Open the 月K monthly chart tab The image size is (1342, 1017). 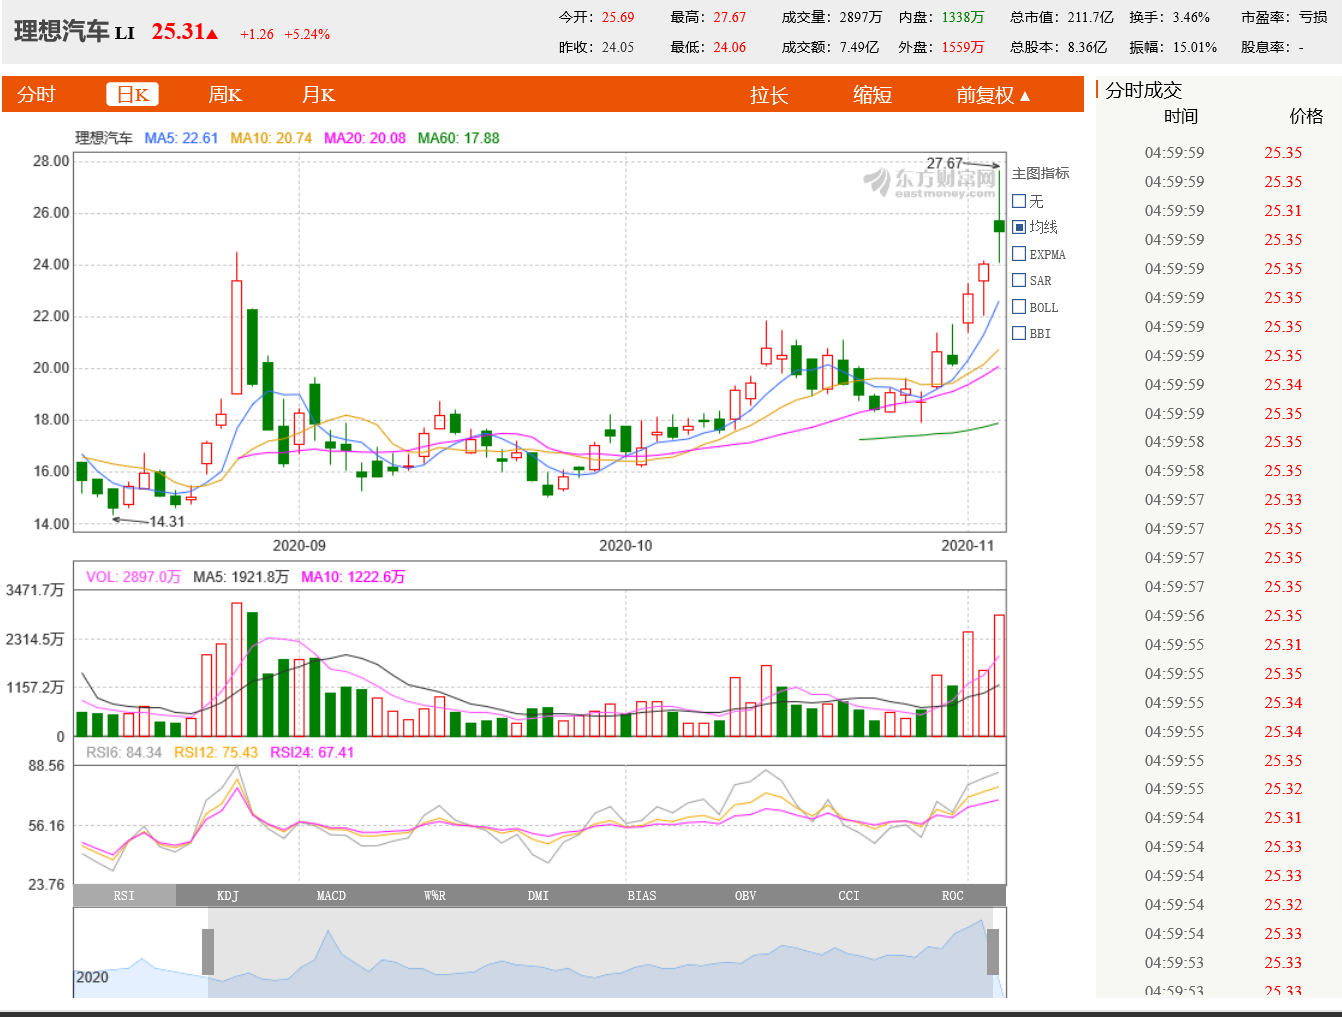(x=318, y=95)
